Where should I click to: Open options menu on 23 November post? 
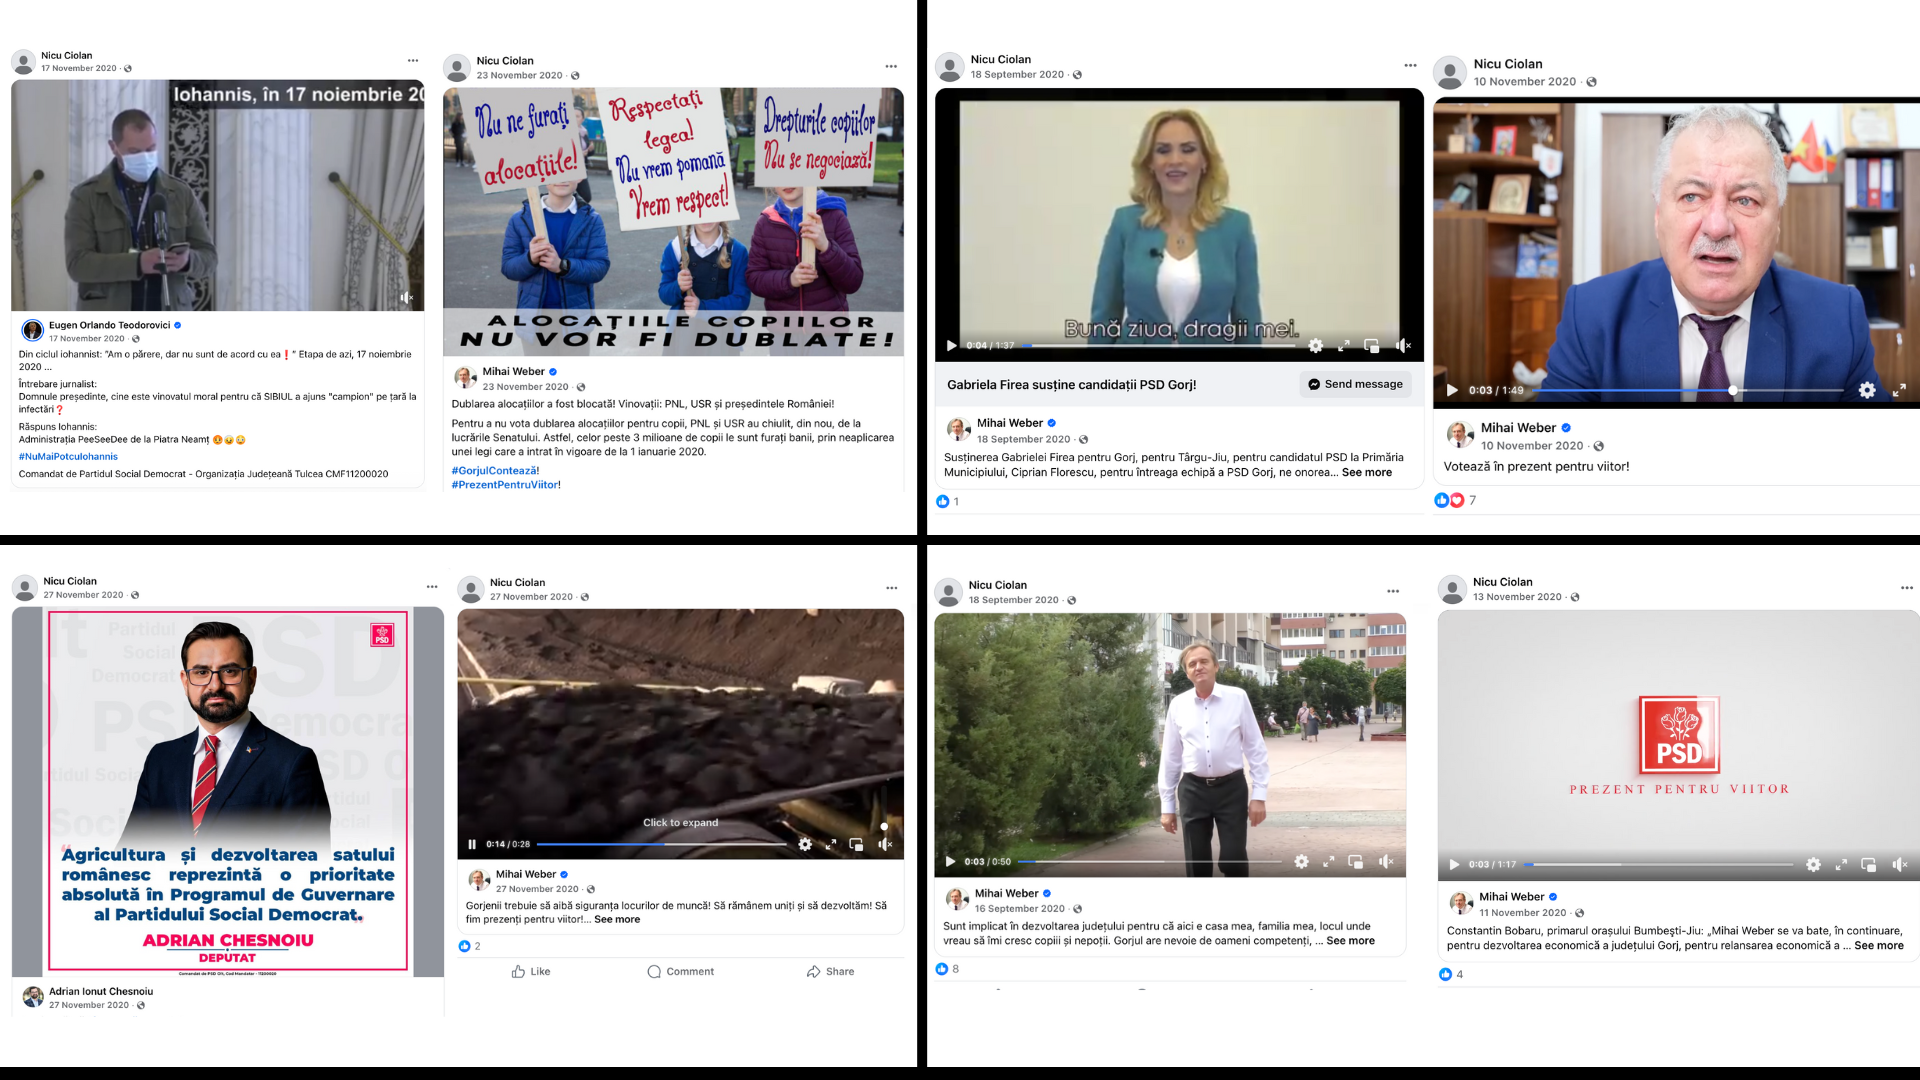click(x=891, y=67)
